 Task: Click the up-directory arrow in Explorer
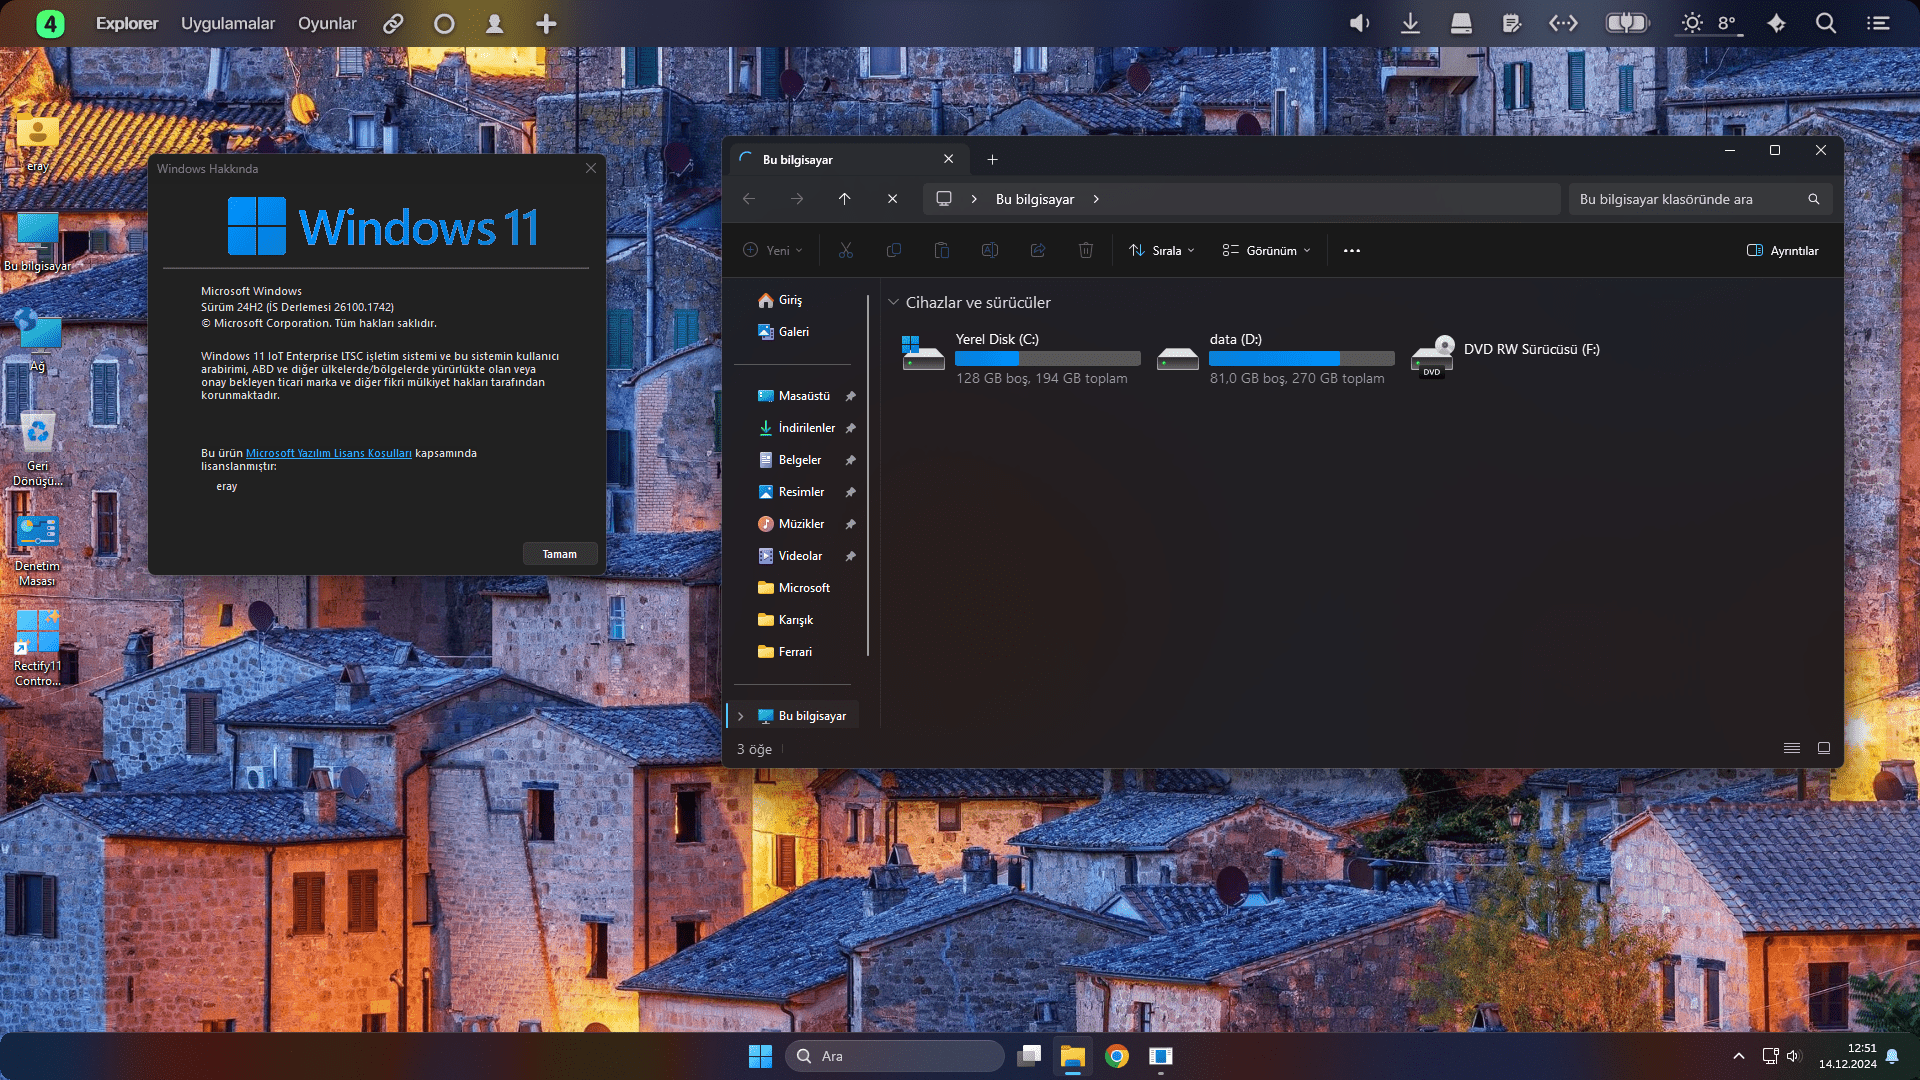844,199
